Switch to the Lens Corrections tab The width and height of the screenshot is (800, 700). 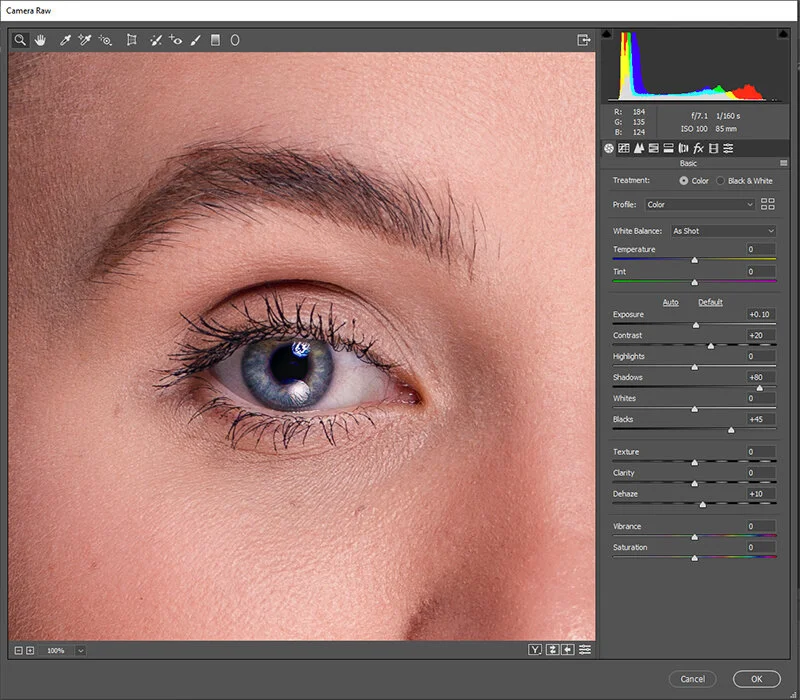pos(682,148)
